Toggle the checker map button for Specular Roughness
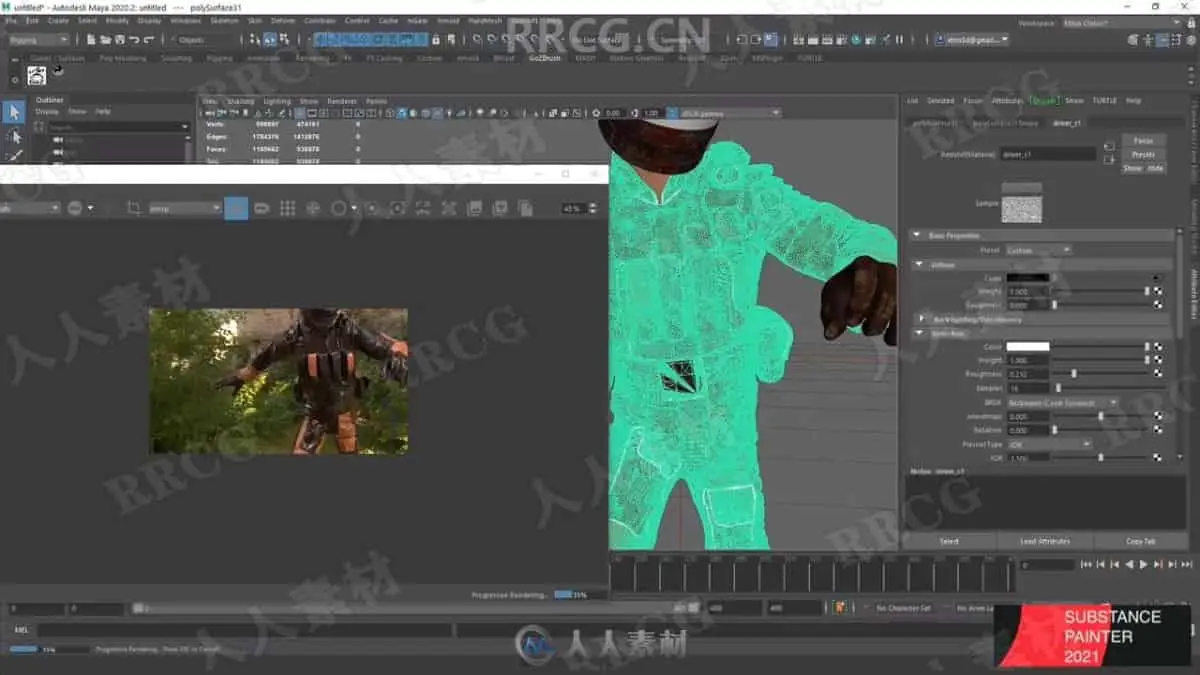1200x675 pixels. (x=1158, y=373)
